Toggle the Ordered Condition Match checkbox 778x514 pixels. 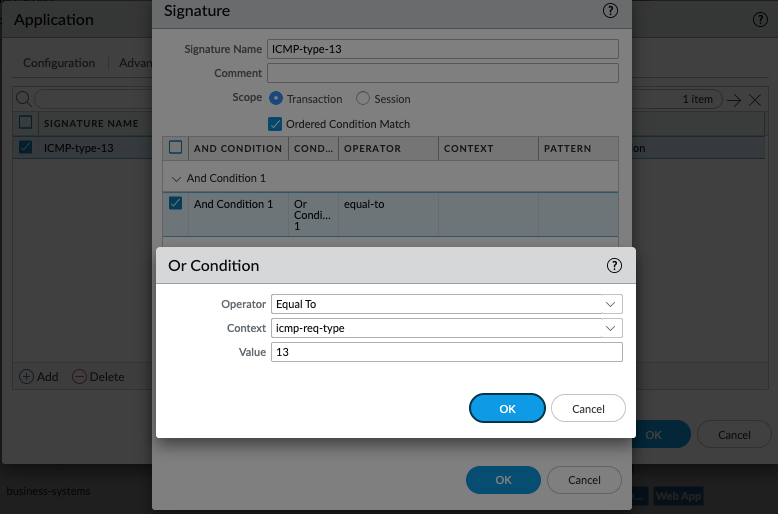point(275,124)
